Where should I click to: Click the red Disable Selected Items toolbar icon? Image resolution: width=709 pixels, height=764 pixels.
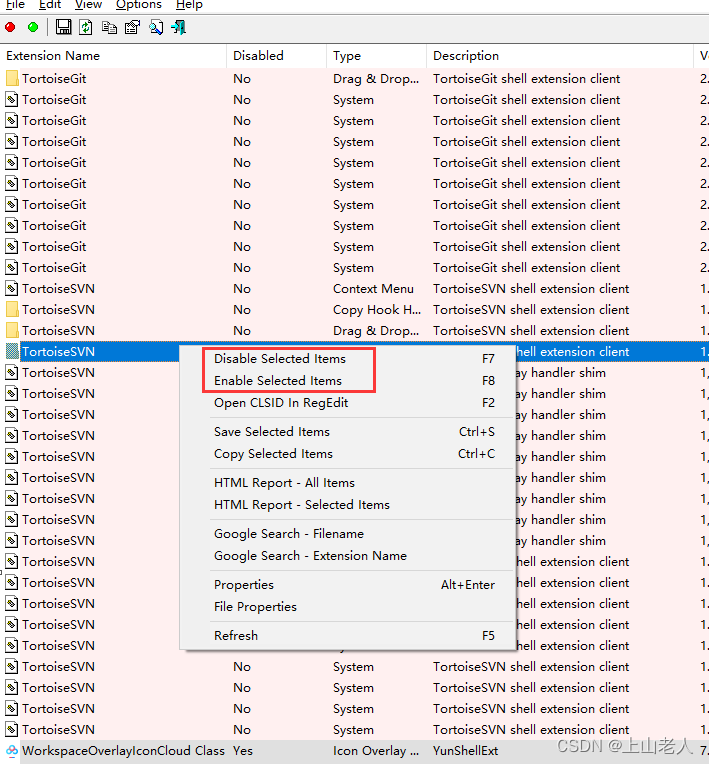10,27
